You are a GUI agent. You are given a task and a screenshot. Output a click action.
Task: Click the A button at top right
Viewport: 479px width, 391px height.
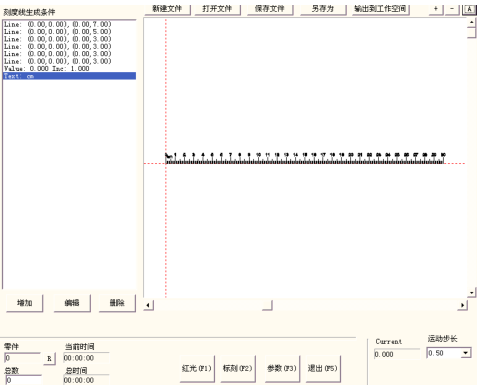(x=469, y=9)
